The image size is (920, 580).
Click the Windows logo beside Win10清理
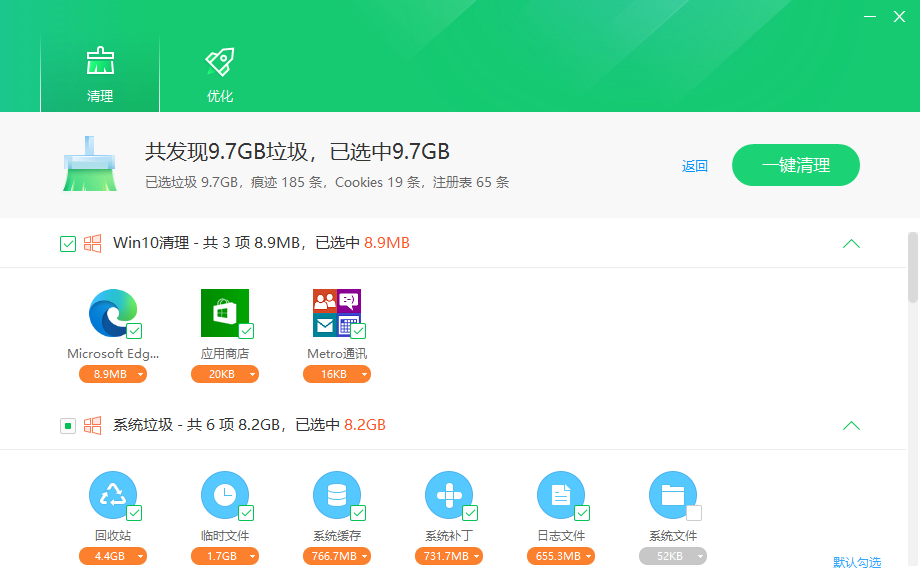click(x=92, y=243)
